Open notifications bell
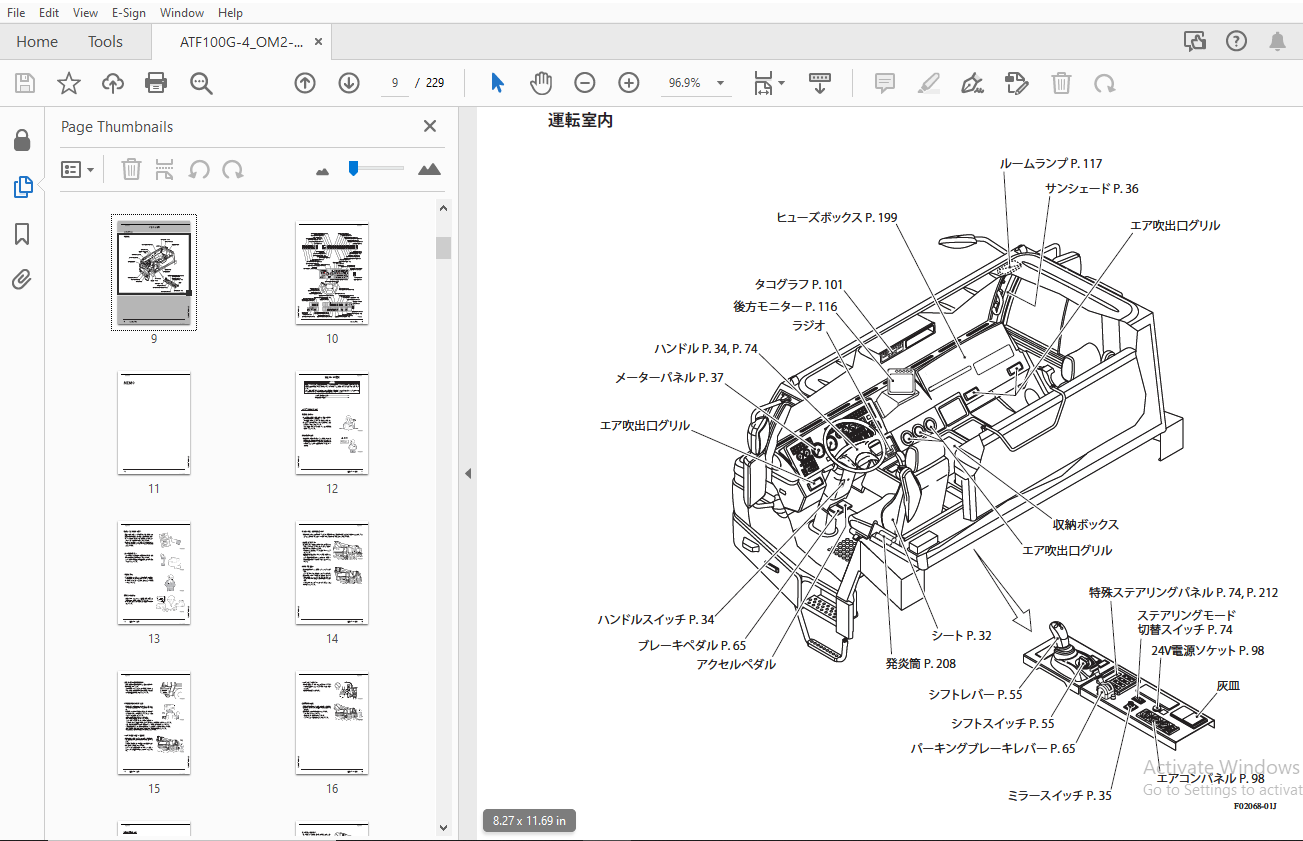 click(x=1277, y=41)
